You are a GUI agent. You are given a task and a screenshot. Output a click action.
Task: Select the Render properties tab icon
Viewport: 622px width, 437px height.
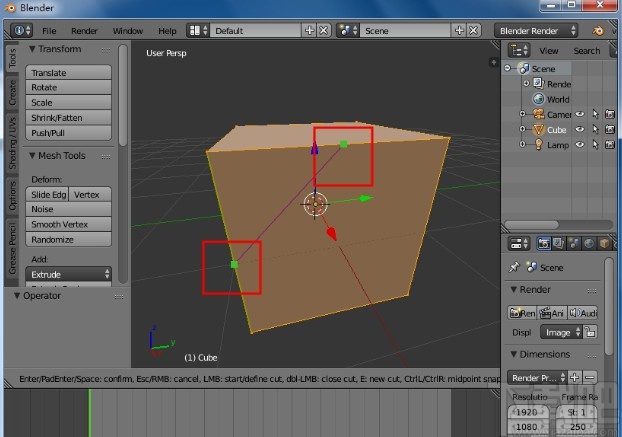(544, 243)
